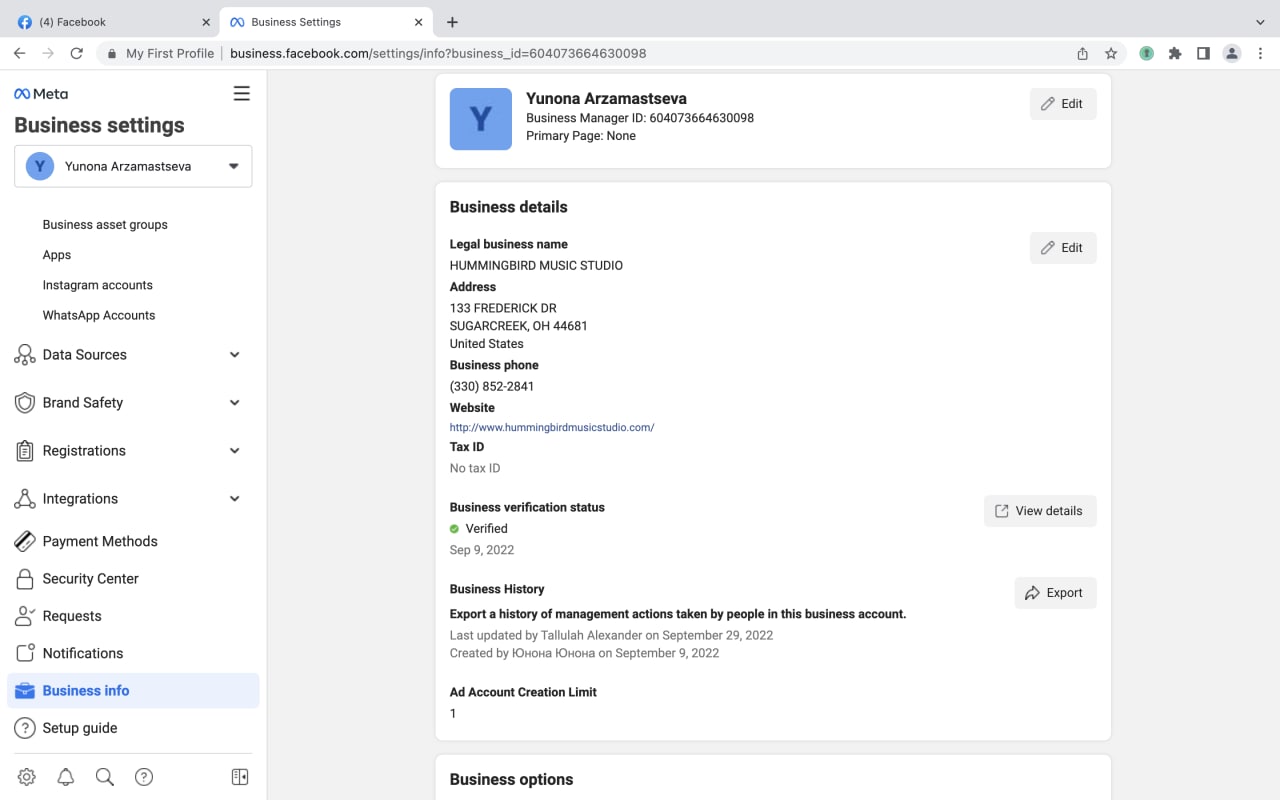Screen dimensions: 1280x800
Task: Click the green extension icon in toolbar
Action: click(1147, 53)
